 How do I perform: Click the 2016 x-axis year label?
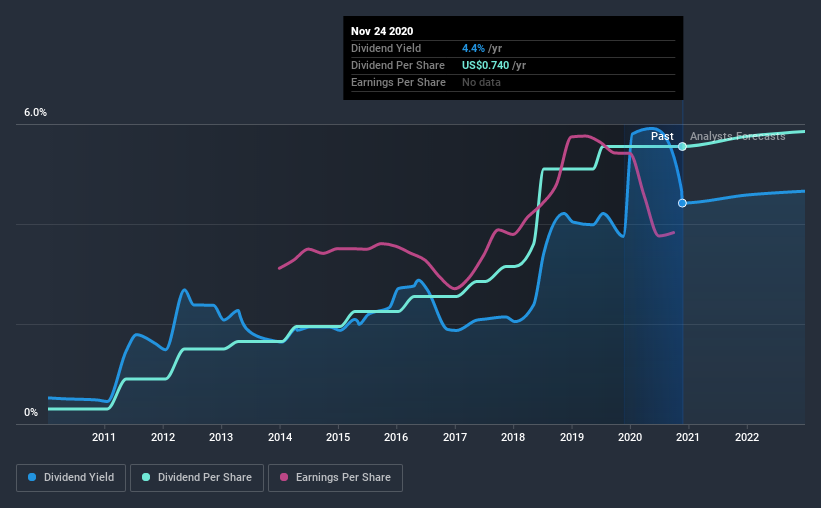pos(396,437)
